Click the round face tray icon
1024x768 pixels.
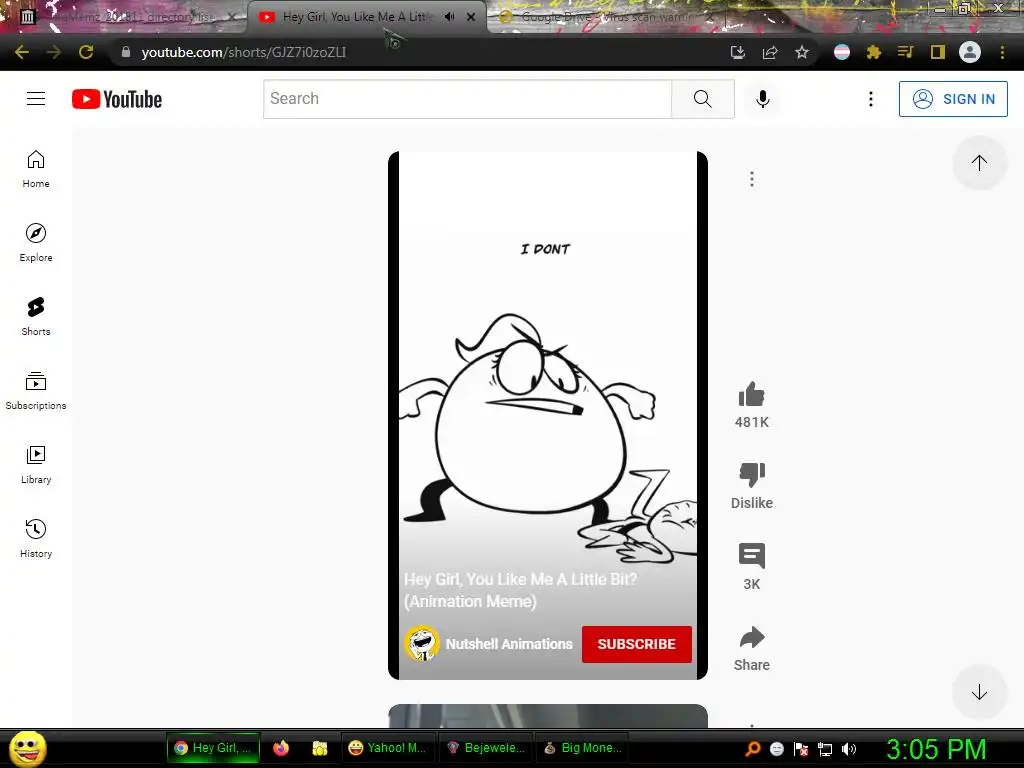click(776, 749)
